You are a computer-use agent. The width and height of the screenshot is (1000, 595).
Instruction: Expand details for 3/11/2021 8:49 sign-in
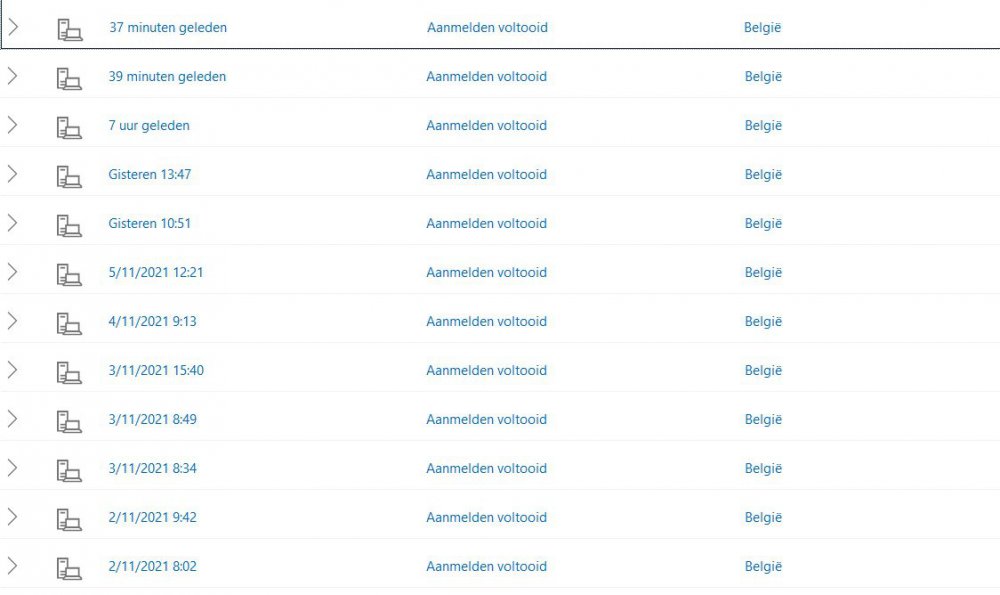click(13, 420)
